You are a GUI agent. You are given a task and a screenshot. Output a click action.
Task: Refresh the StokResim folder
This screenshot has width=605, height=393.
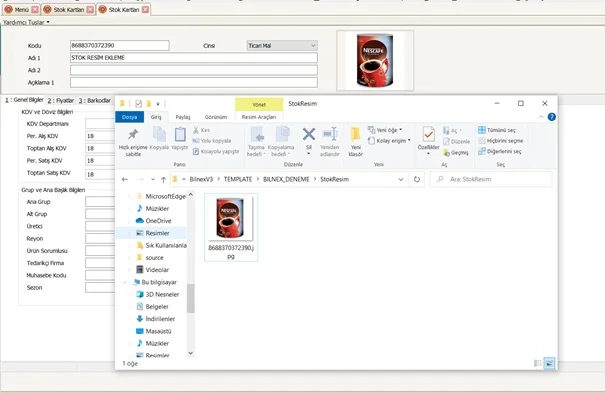click(x=417, y=179)
